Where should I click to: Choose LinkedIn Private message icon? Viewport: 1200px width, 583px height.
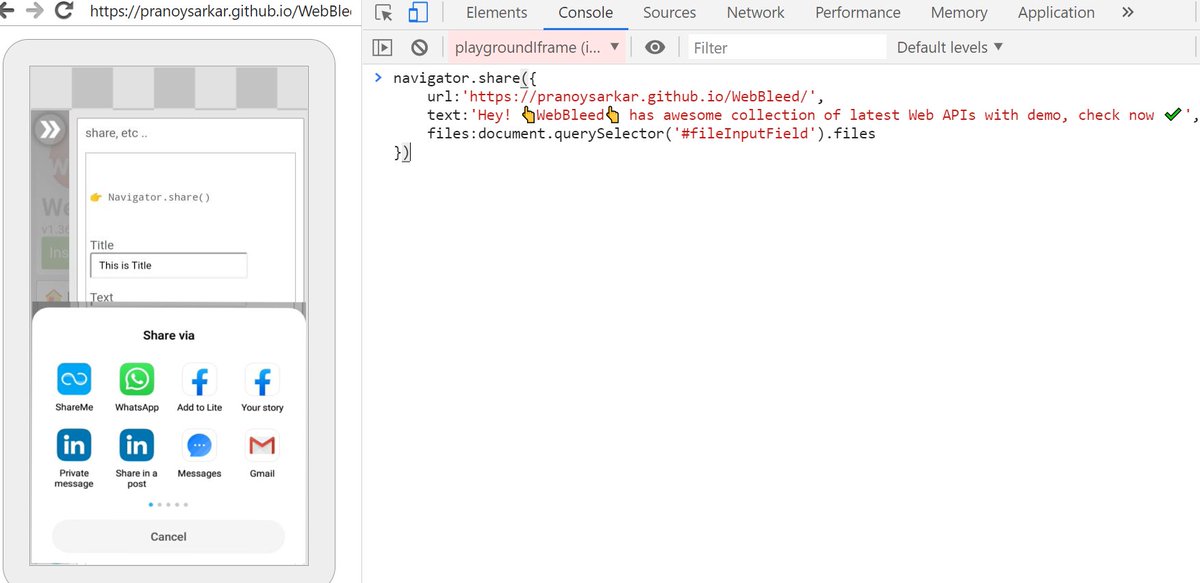[74, 445]
